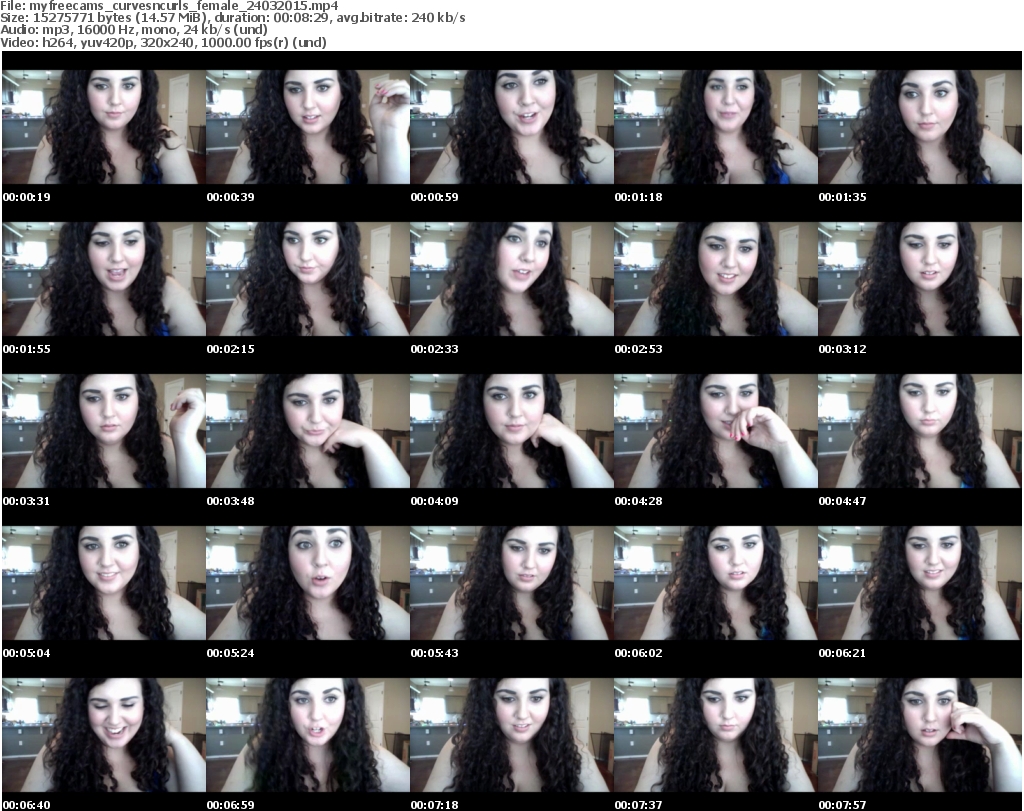Click the thumbnail timestamped 00:00:19
This screenshot has width=1024, height=811.
pos(104,127)
